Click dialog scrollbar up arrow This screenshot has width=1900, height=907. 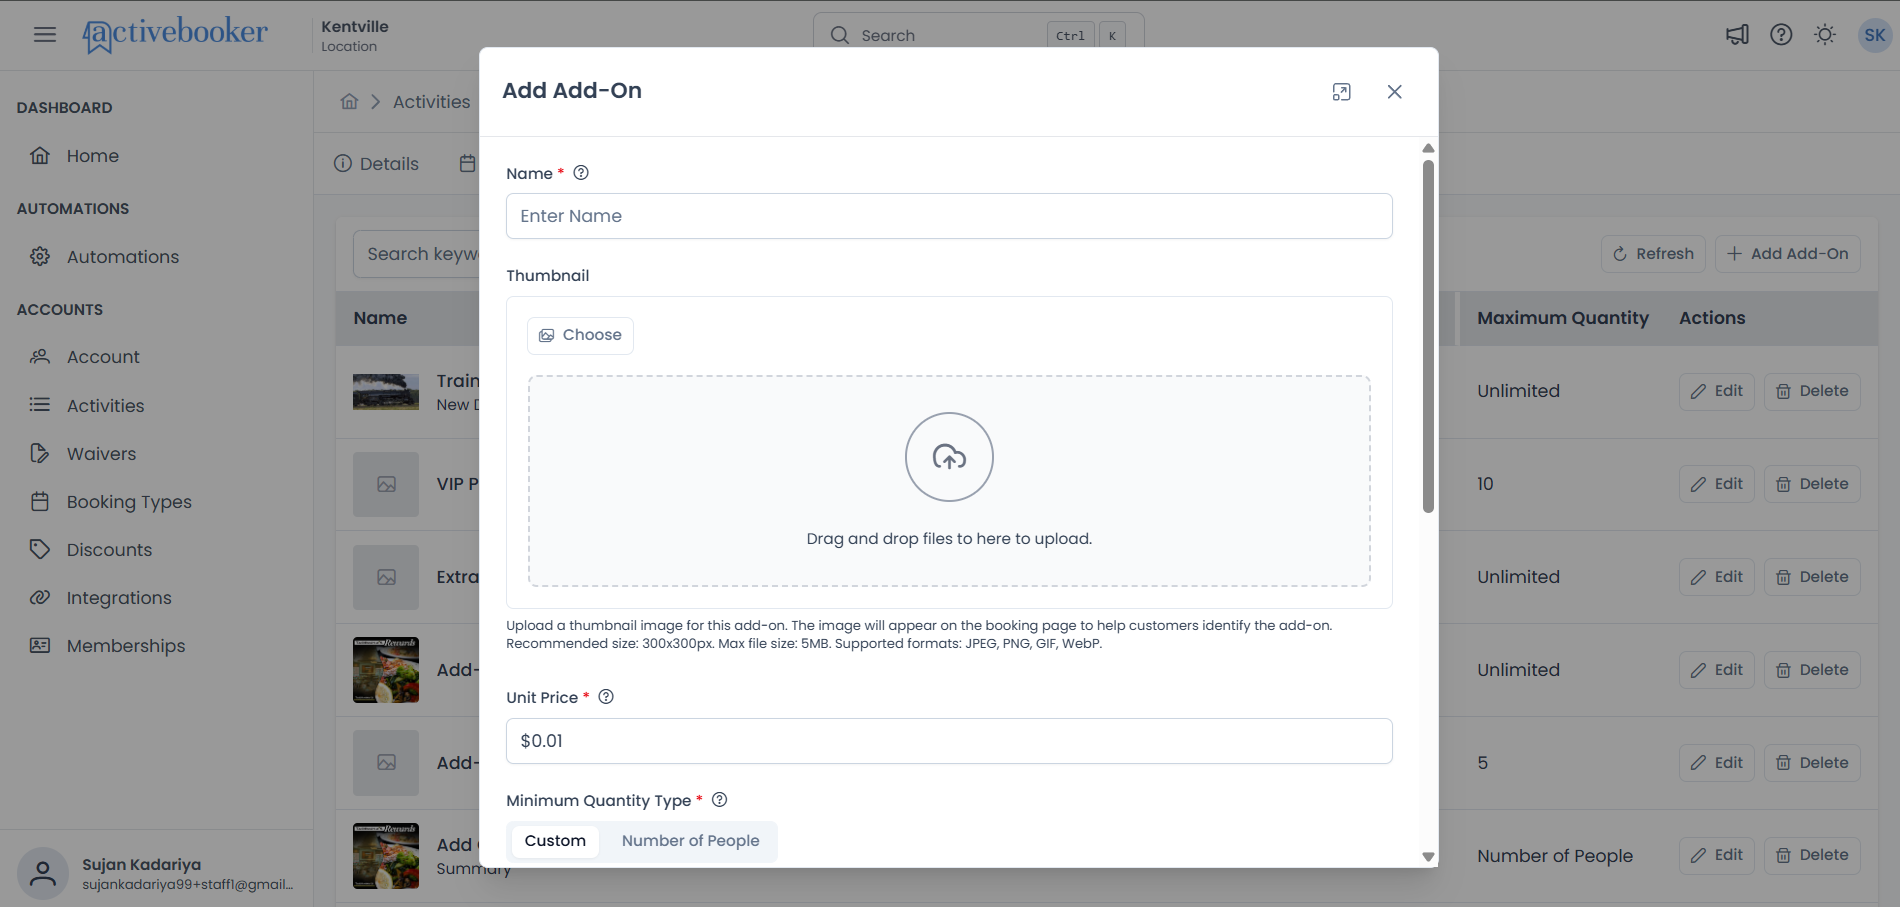click(1428, 148)
